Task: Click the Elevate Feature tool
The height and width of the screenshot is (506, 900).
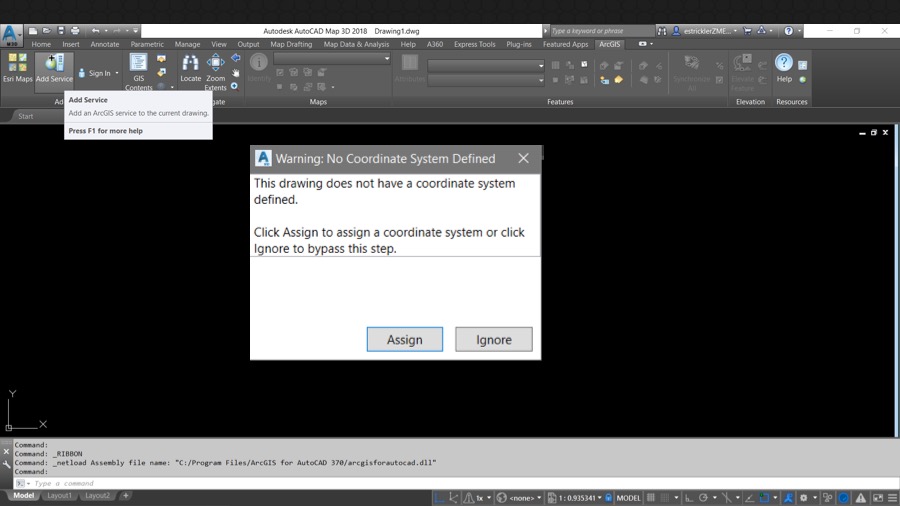Action: coord(742,72)
